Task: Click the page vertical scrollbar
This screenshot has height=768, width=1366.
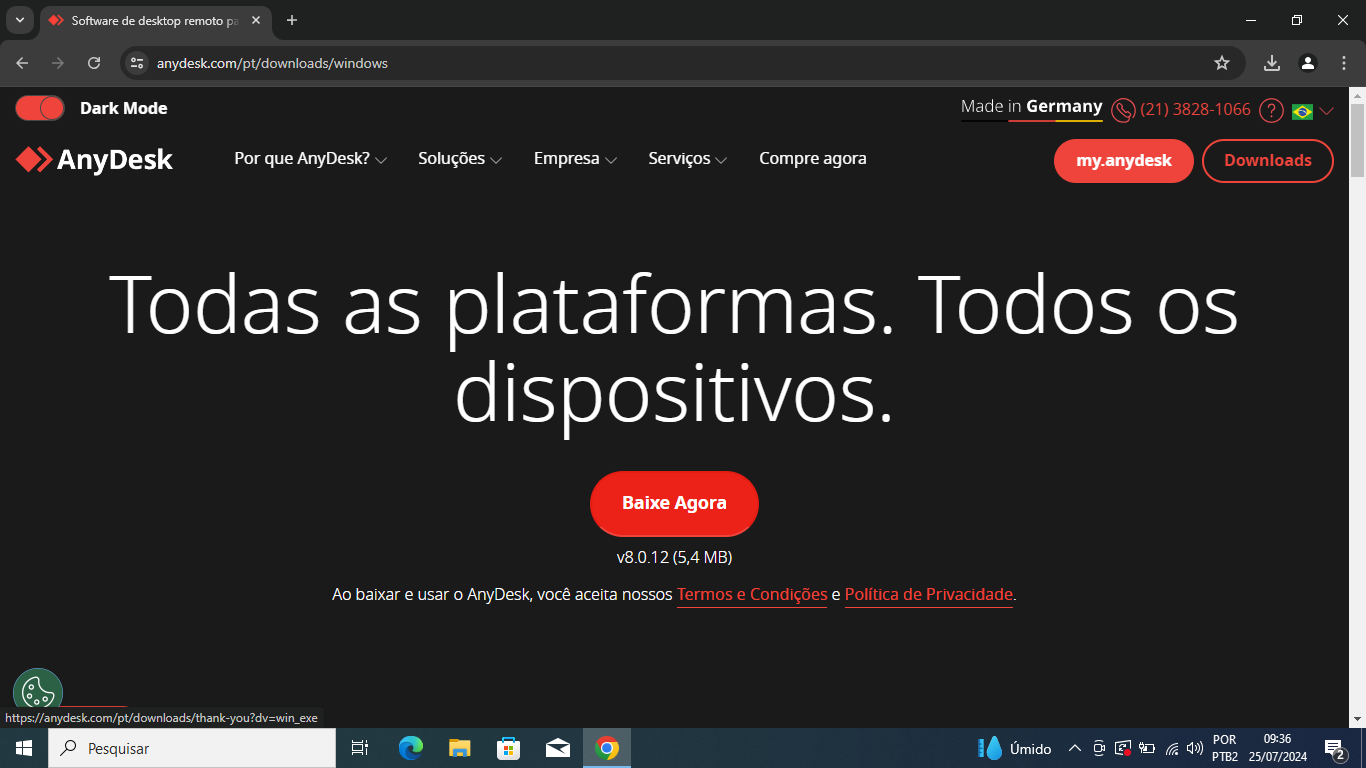Action: pyautogui.click(x=1357, y=140)
